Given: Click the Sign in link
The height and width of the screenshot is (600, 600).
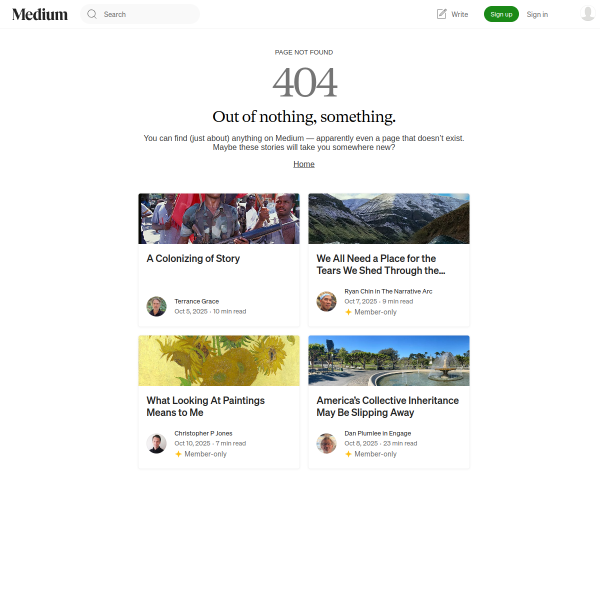Looking at the screenshot, I should click(537, 15).
